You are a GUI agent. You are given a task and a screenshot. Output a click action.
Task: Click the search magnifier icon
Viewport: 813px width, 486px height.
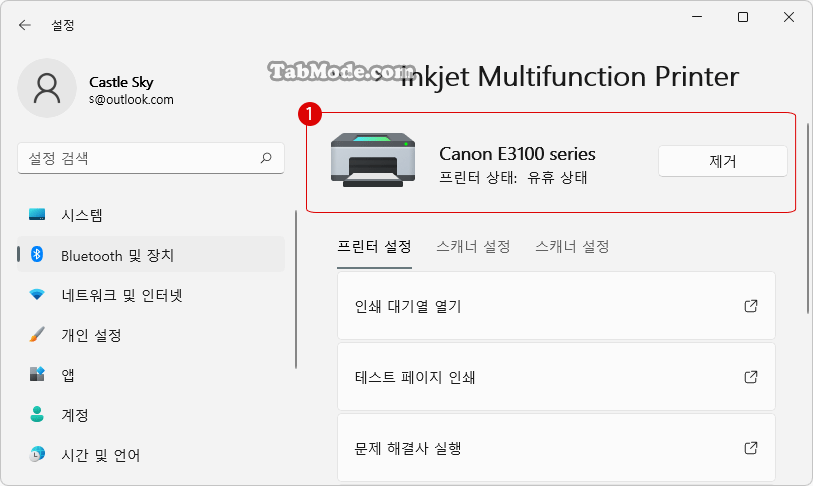[266, 158]
